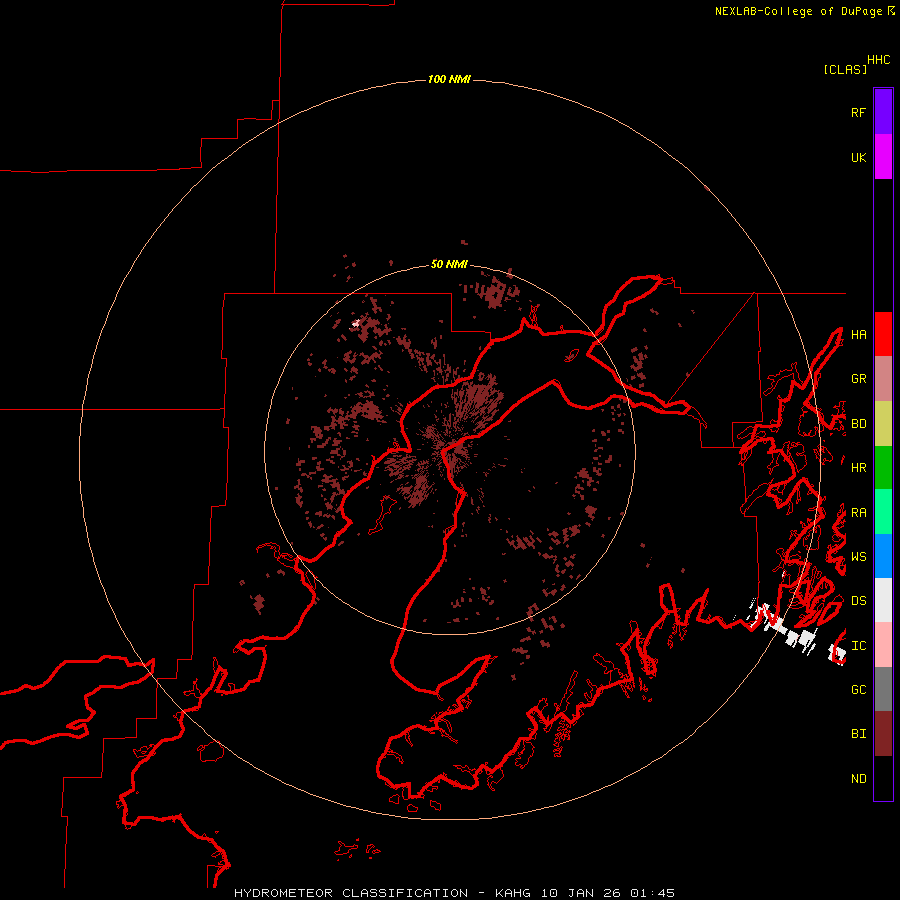Click the yellow BD color swatch
900x900 pixels.
[883, 424]
